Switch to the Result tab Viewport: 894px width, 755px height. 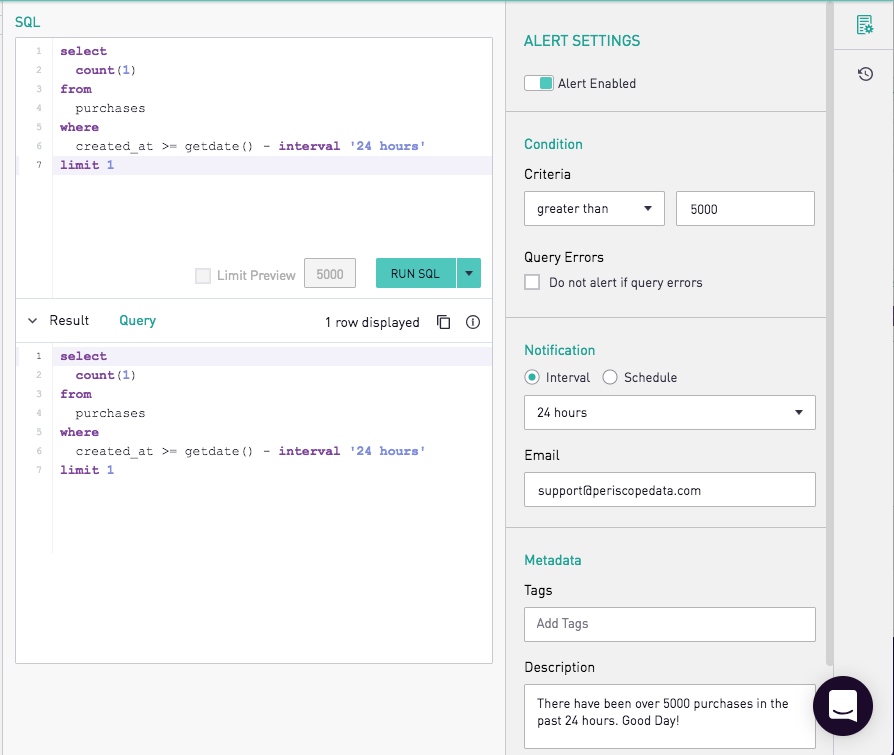click(69, 320)
